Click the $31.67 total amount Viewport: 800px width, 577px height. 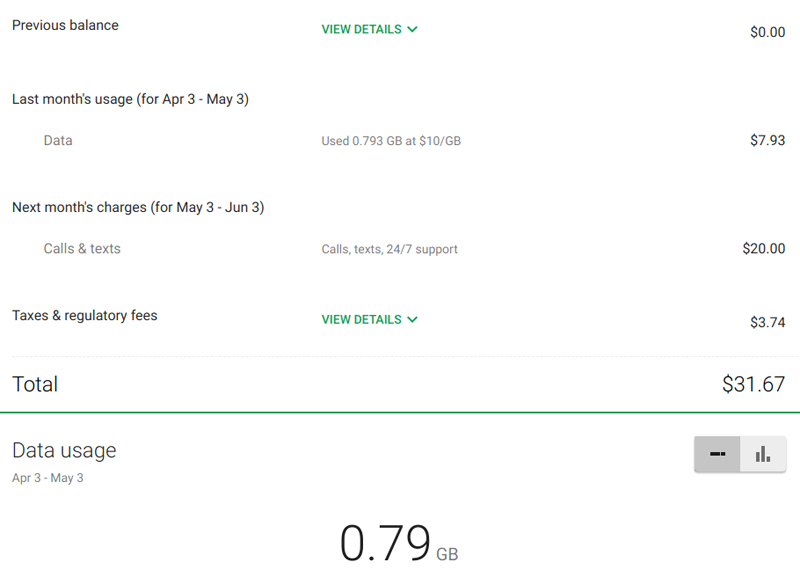coord(753,384)
